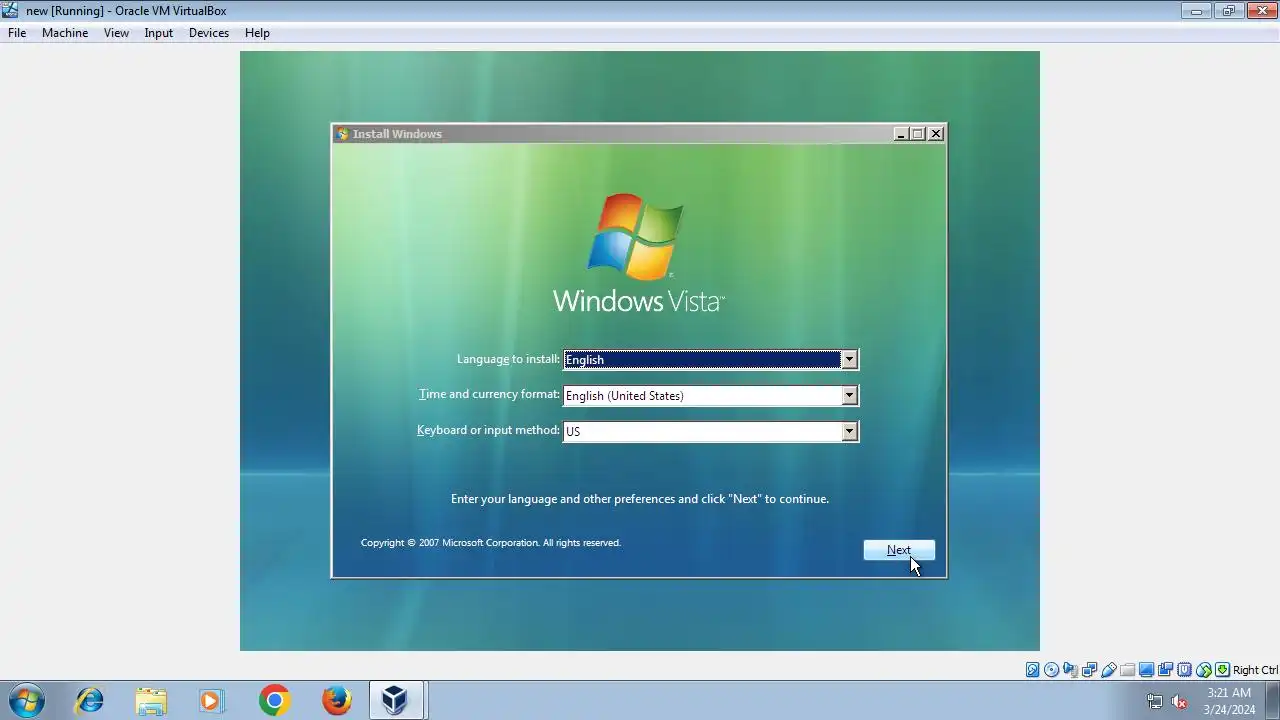This screenshot has width=1280, height=720.
Task: Click the VirtualBox window title icon
Action: (x=11, y=10)
